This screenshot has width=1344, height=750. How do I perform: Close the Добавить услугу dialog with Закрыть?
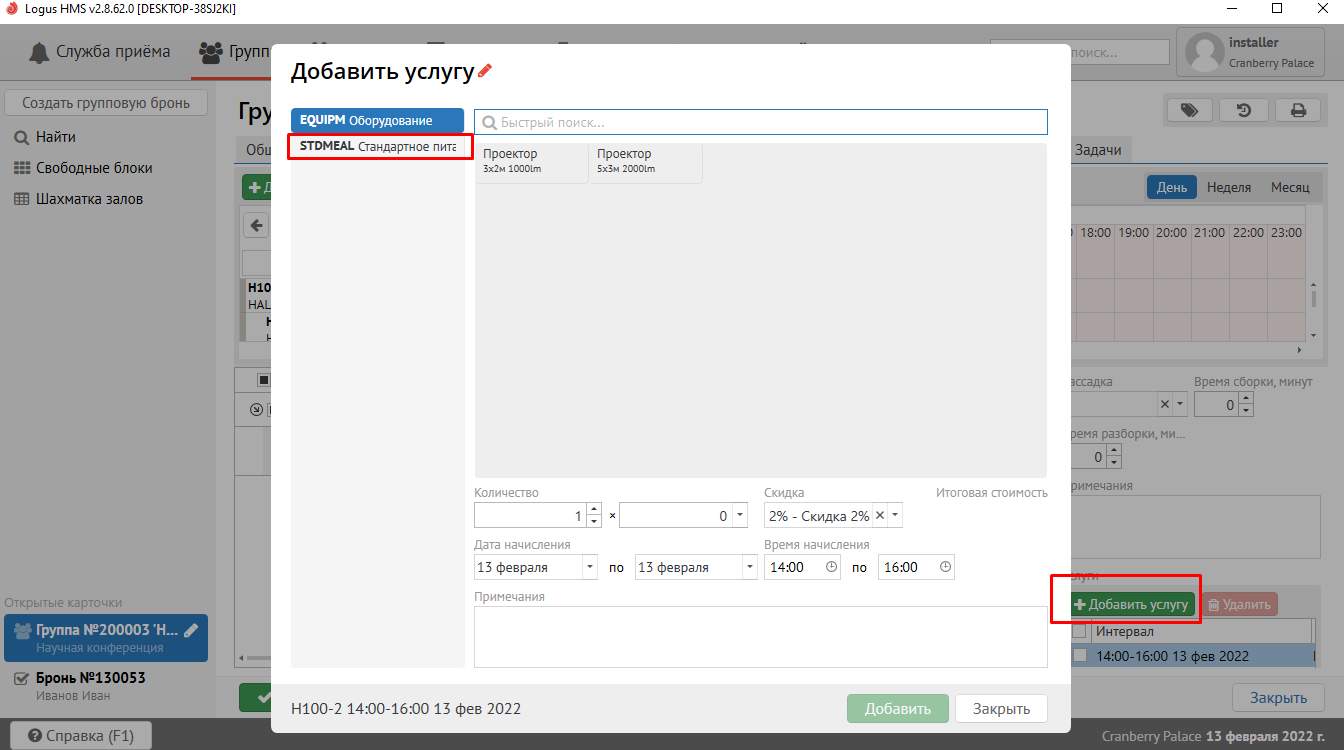pos(1001,709)
